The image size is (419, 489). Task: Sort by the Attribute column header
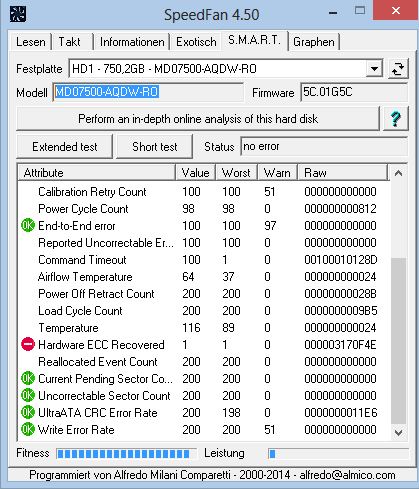pos(97,173)
